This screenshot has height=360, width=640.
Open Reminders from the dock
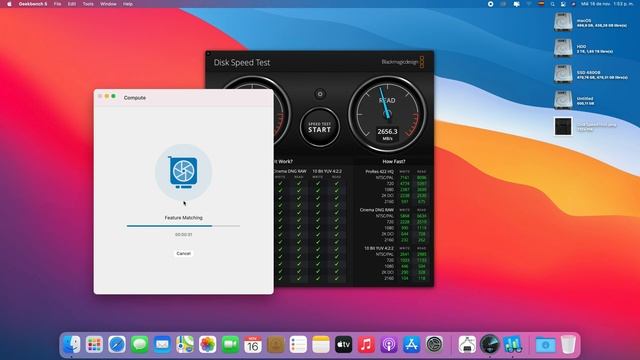(x=298, y=345)
